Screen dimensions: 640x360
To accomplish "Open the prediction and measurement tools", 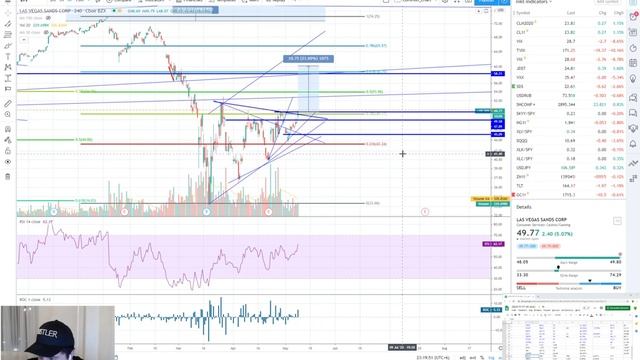I will click(x=8, y=78).
